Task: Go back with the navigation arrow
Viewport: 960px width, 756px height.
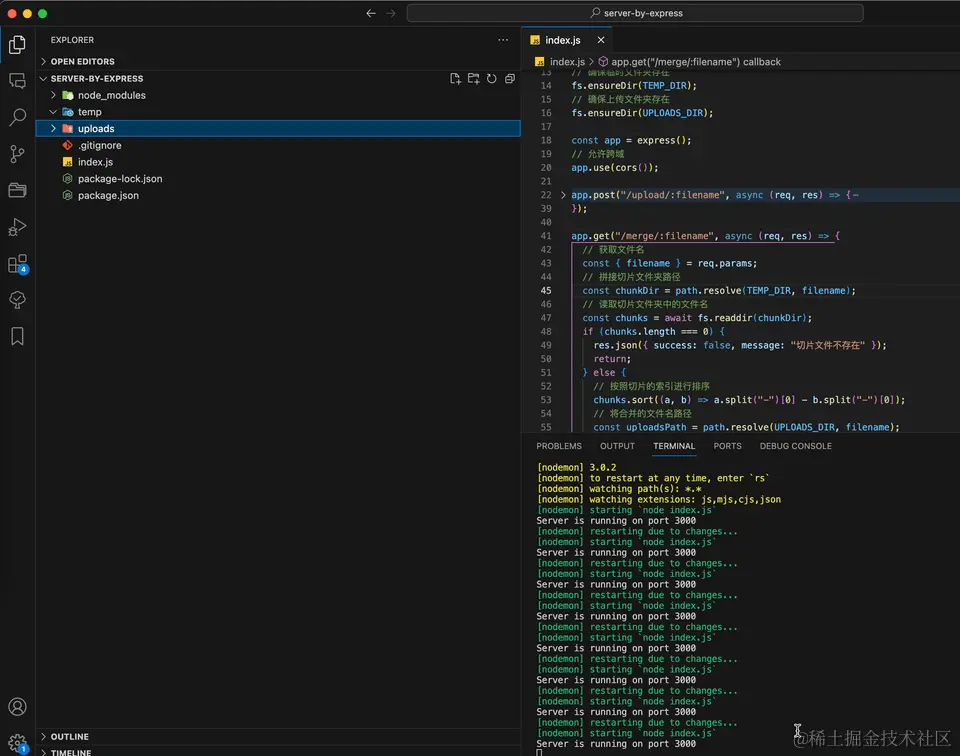Action: pos(370,13)
